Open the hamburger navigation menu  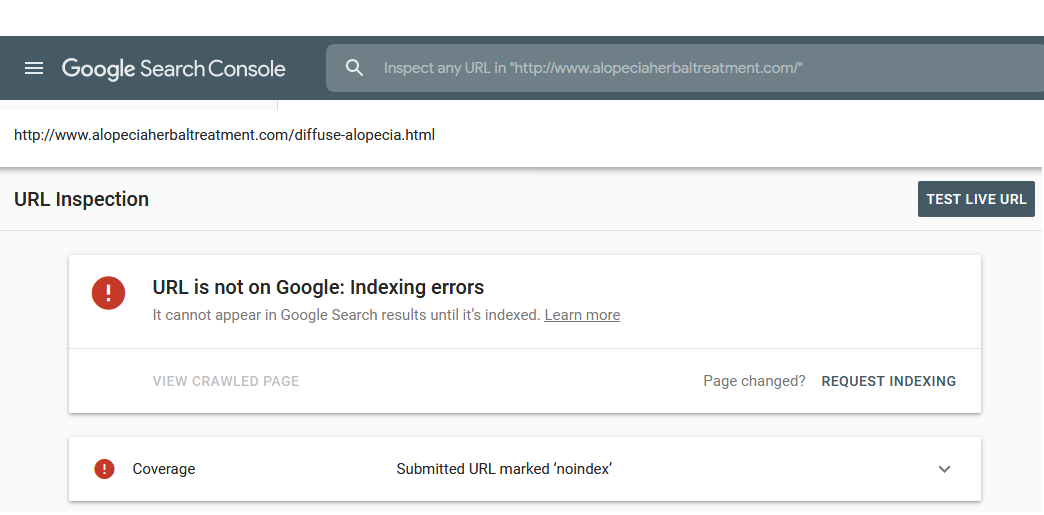click(x=34, y=68)
